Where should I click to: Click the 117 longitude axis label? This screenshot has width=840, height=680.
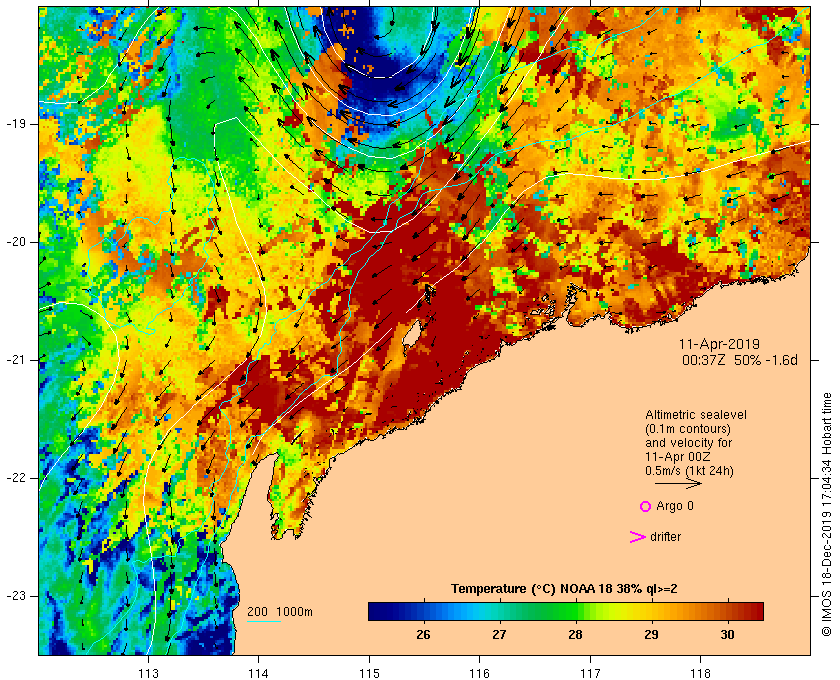click(x=590, y=672)
